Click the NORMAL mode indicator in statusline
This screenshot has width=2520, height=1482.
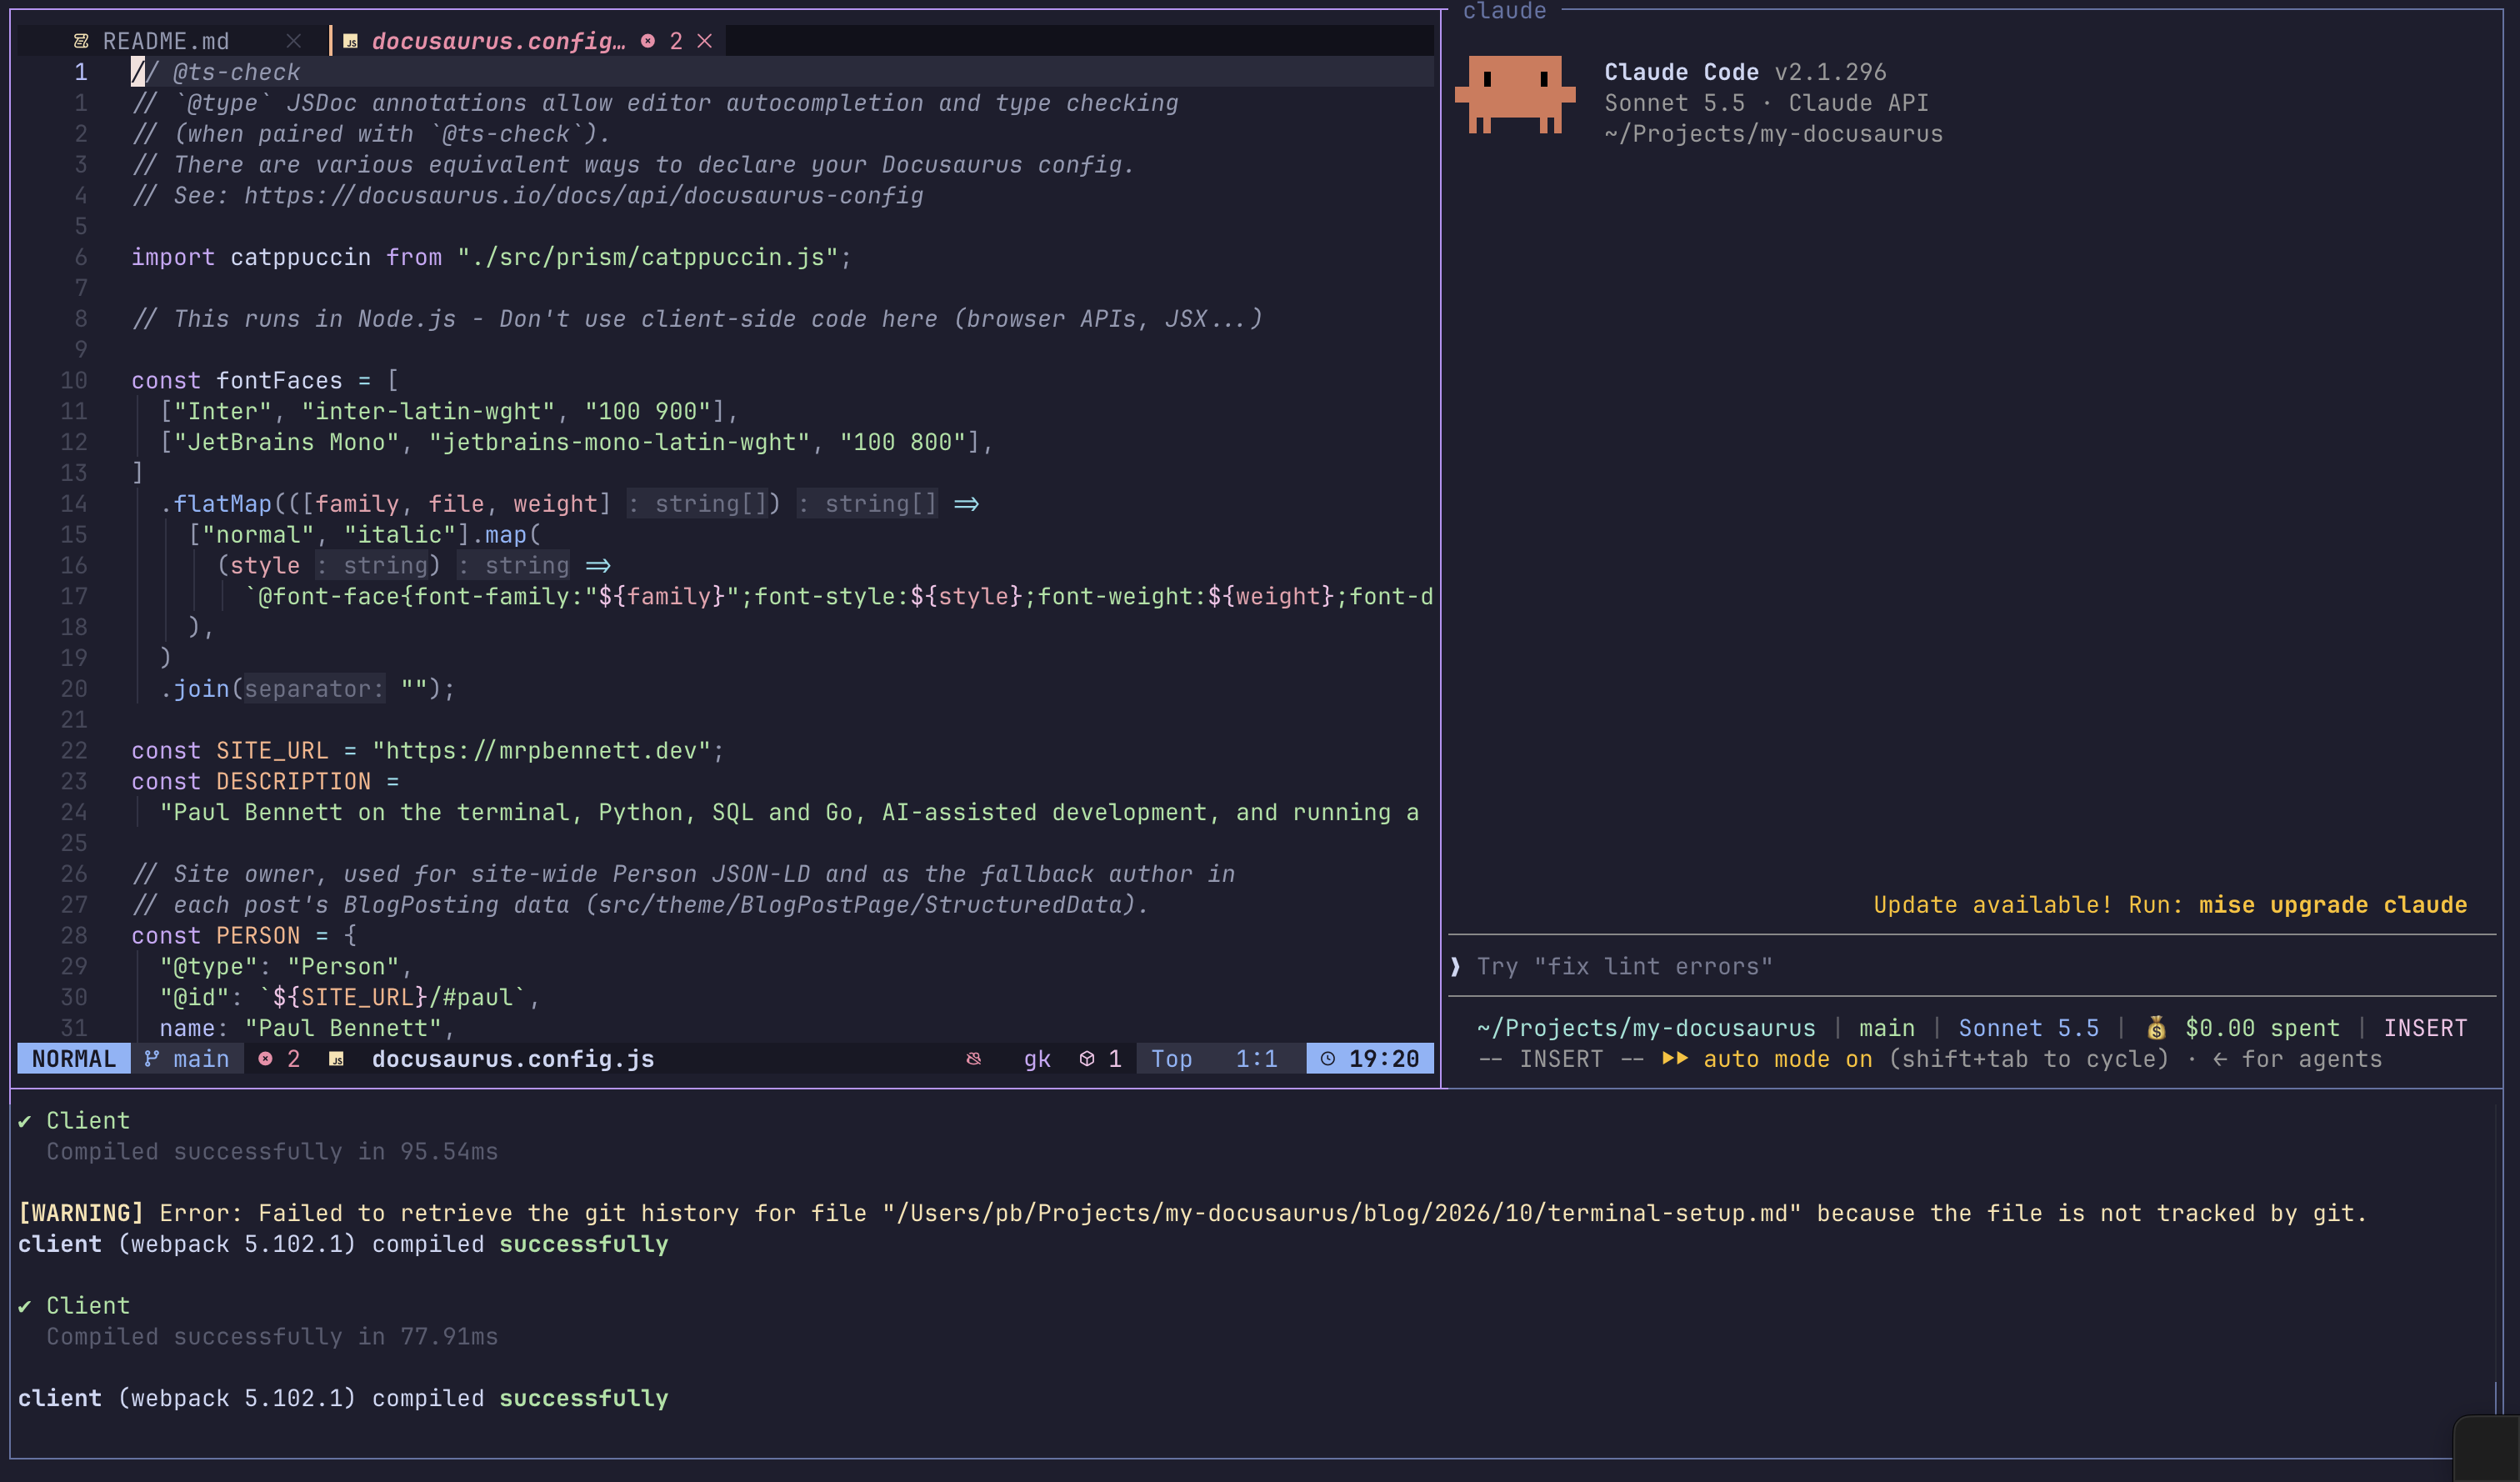pos(74,1058)
